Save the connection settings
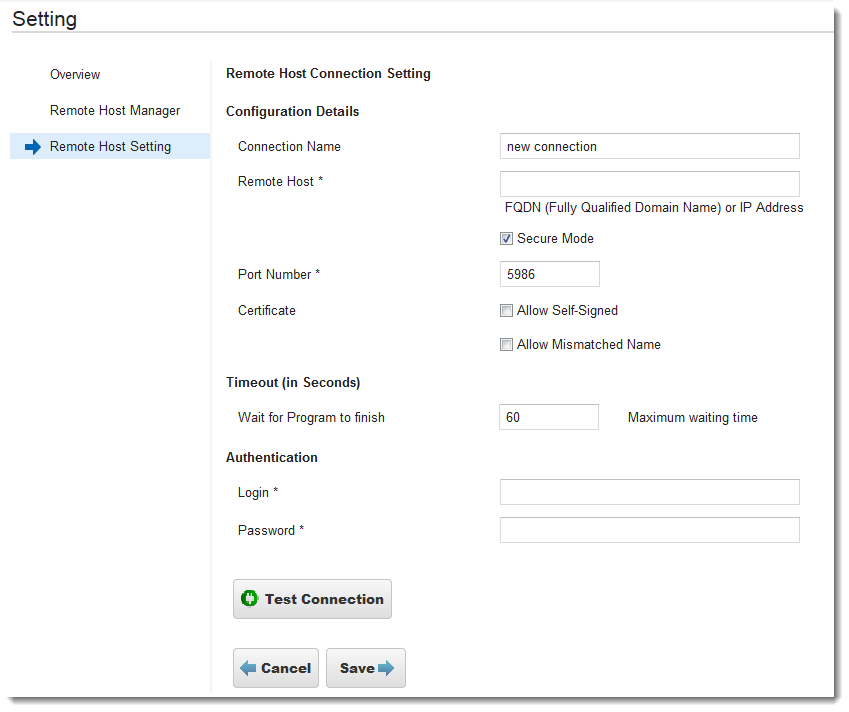Image resolution: width=849 pixels, height=712 pixels. pos(366,668)
